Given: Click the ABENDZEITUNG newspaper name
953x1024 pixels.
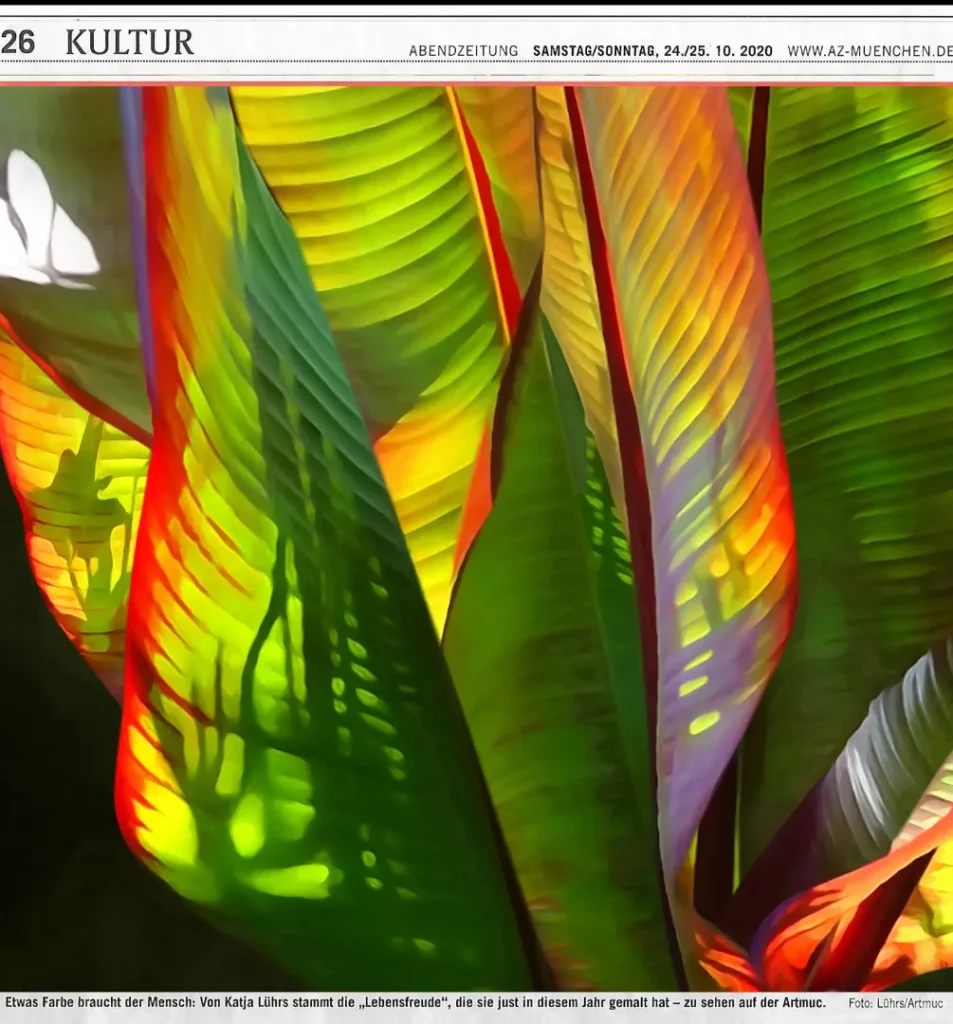Looking at the screenshot, I should (463, 51).
